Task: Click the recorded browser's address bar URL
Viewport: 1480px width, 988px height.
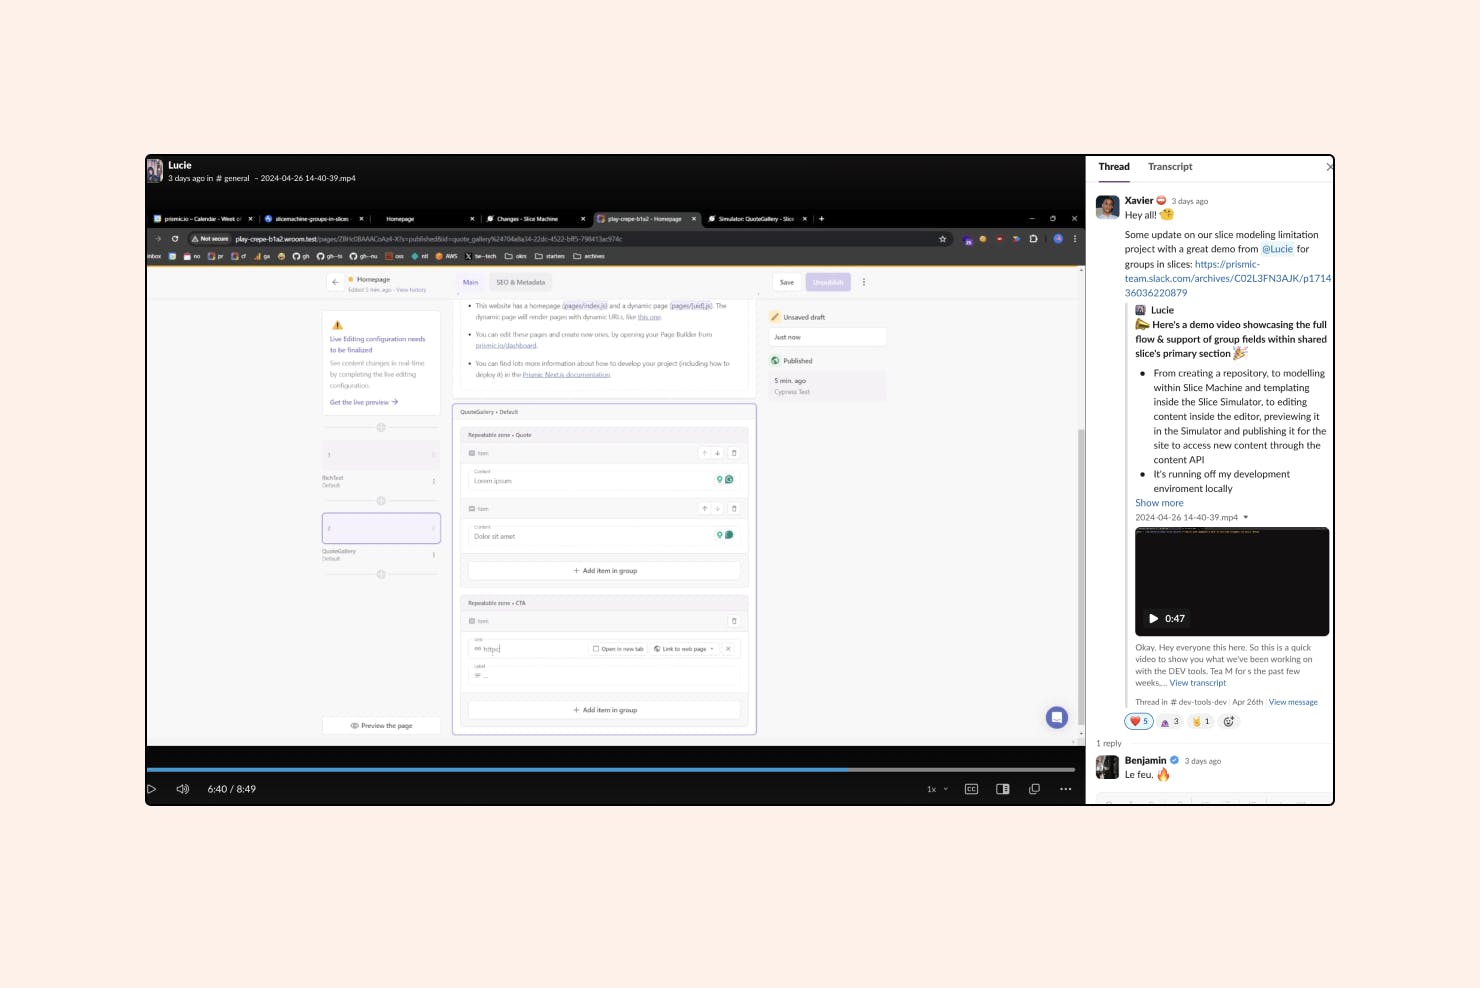Action: click(x=429, y=239)
